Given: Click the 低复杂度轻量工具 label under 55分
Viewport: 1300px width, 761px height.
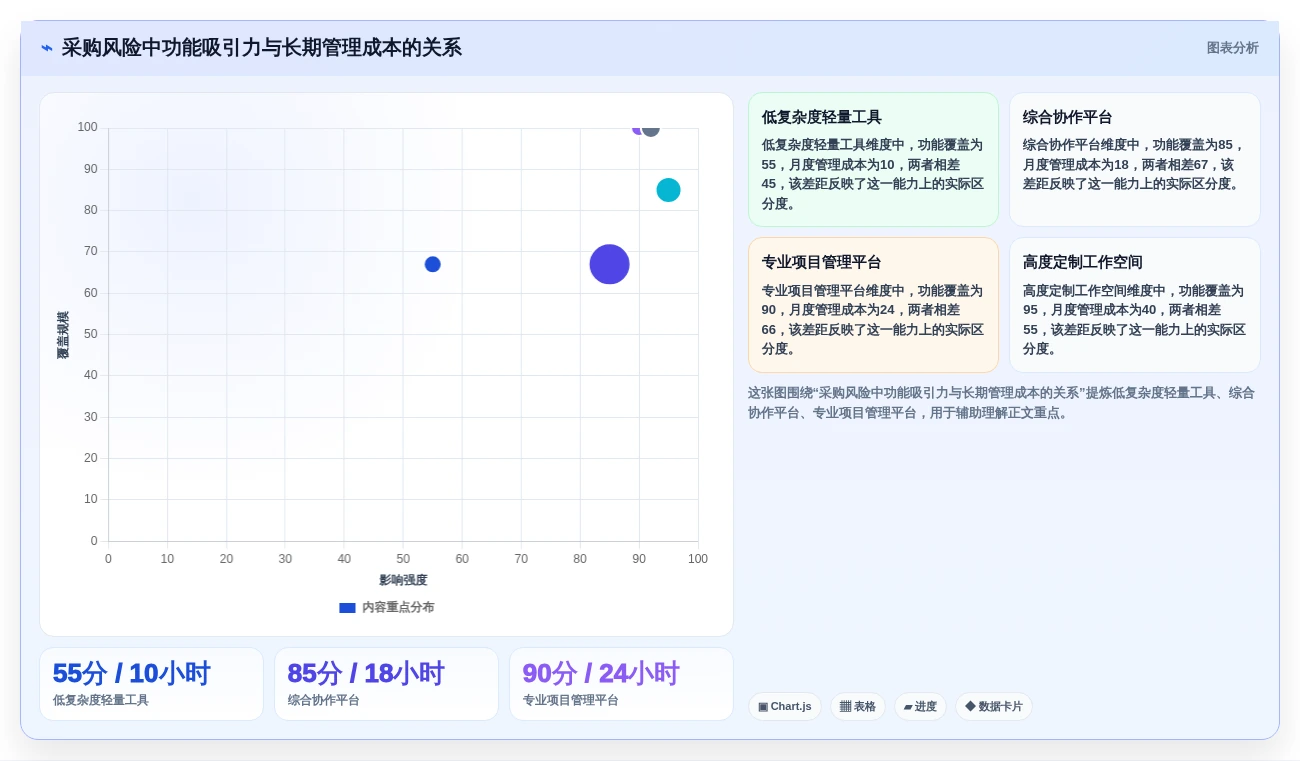Looking at the screenshot, I should pyautogui.click(x=101, y=700).
